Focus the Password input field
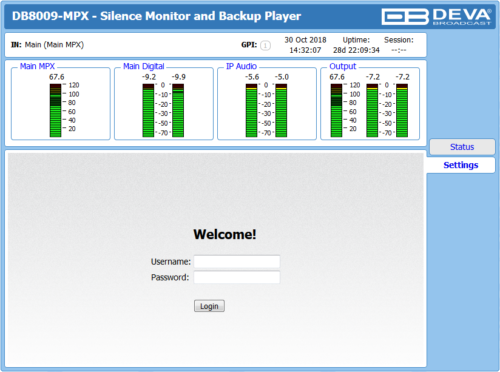Screen dimensions: 500x372 point(237,277)
